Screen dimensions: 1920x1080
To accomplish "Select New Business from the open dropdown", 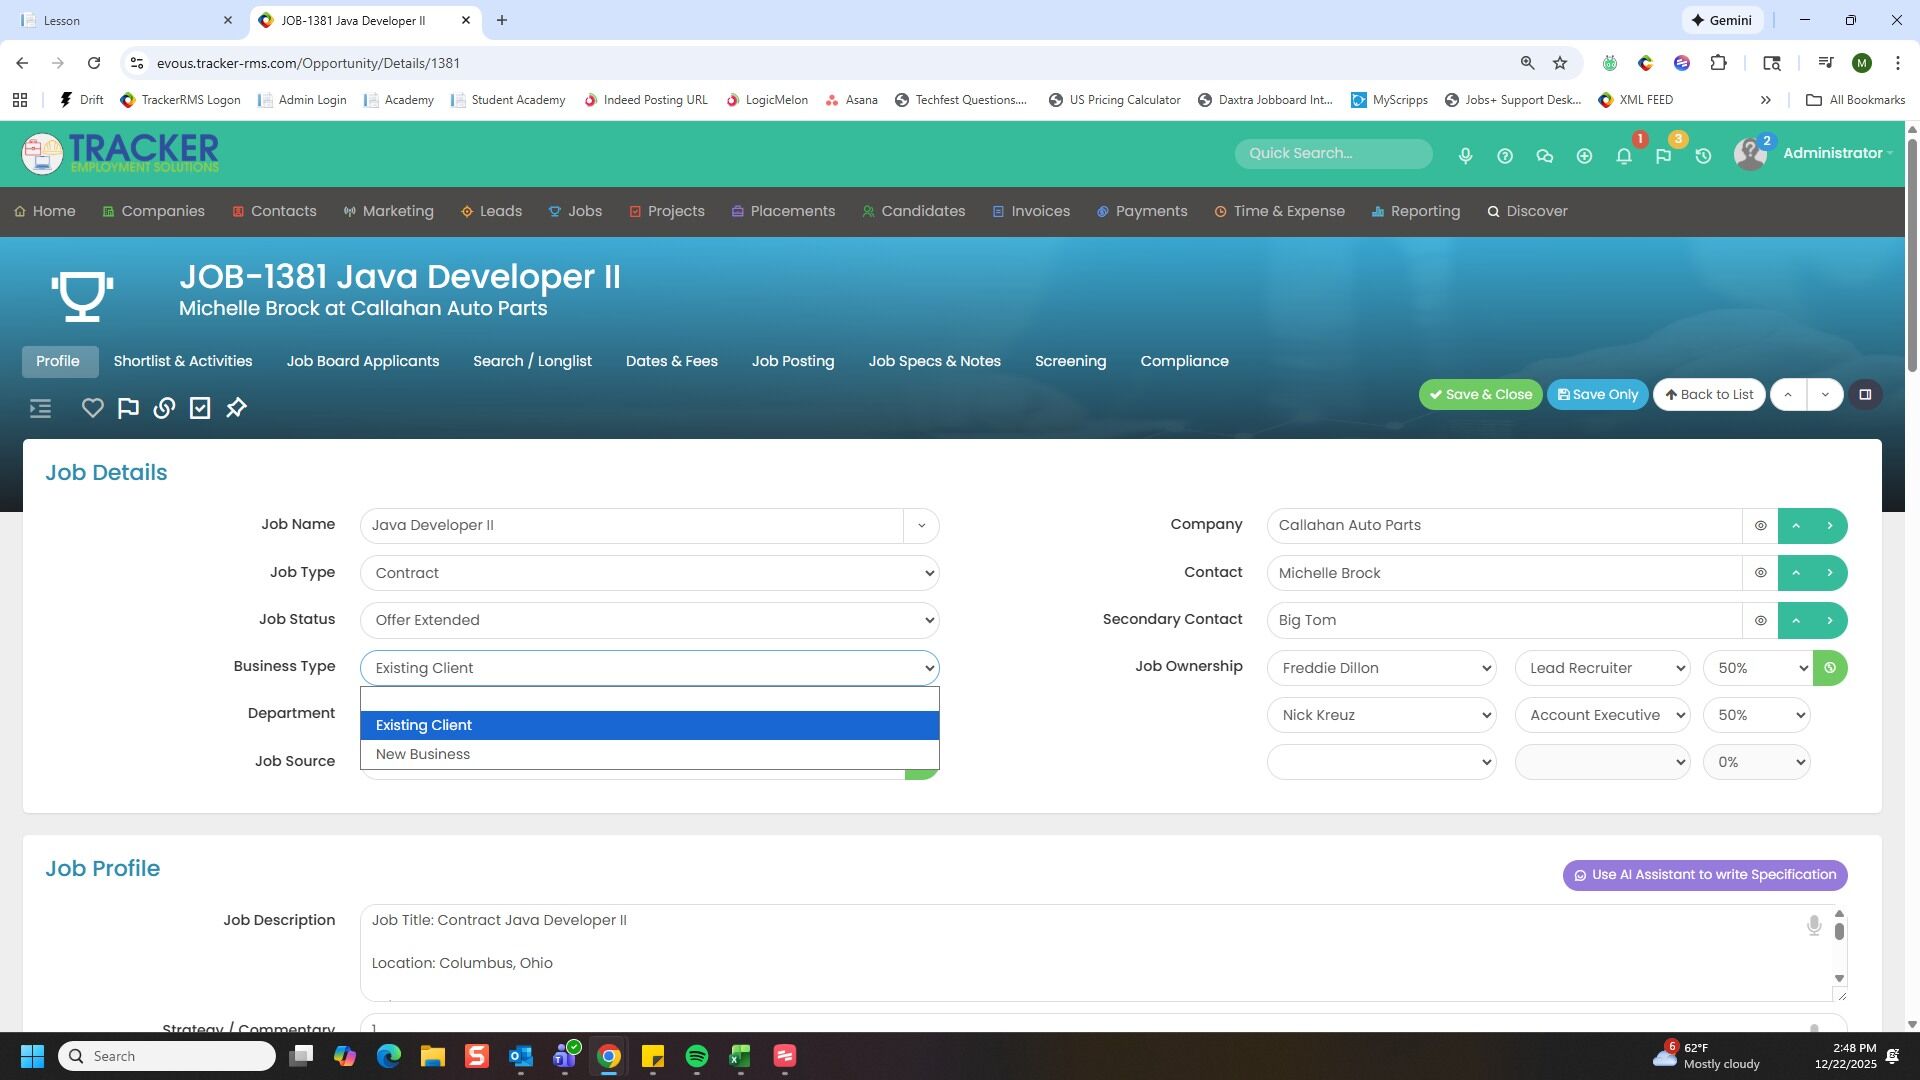I will (423, 754).
